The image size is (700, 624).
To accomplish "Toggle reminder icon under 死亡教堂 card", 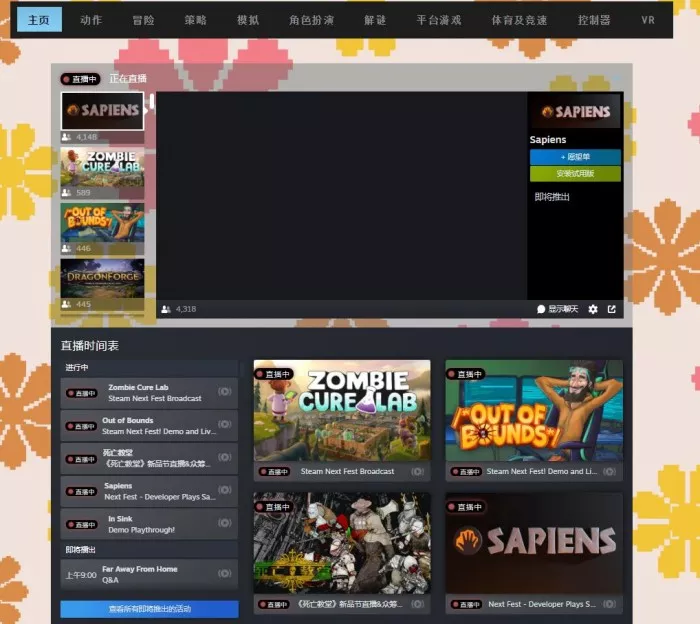I will pyautogui.click(x=417, y=604).
